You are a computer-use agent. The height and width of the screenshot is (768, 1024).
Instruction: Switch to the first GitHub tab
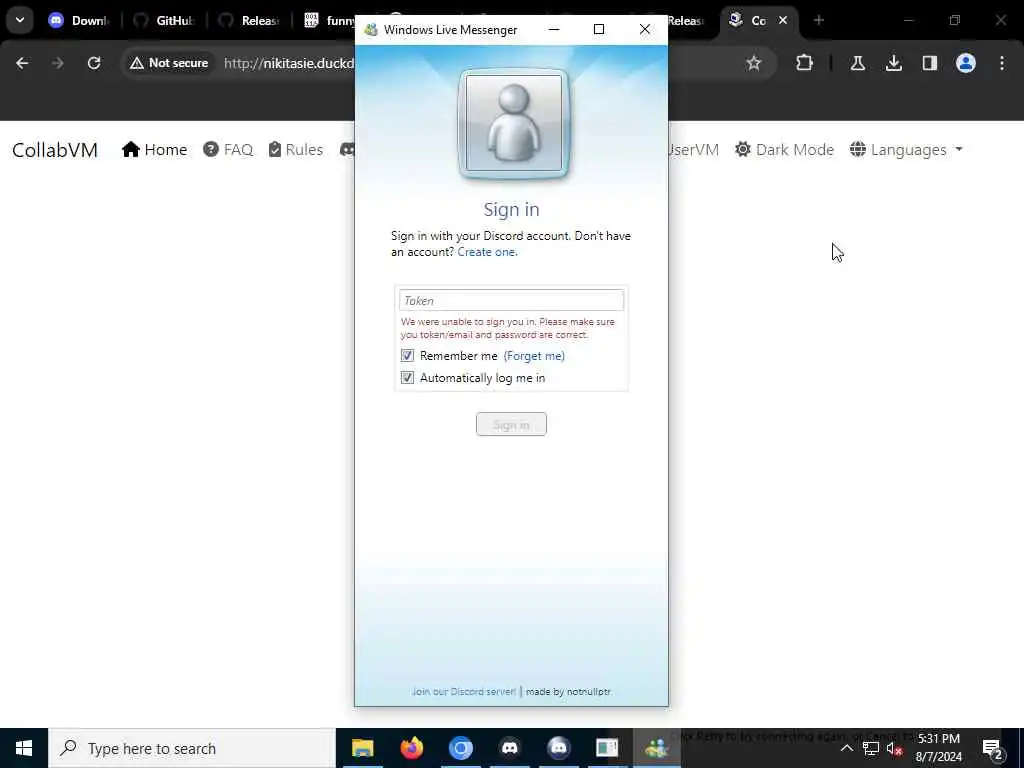[164, 21]
